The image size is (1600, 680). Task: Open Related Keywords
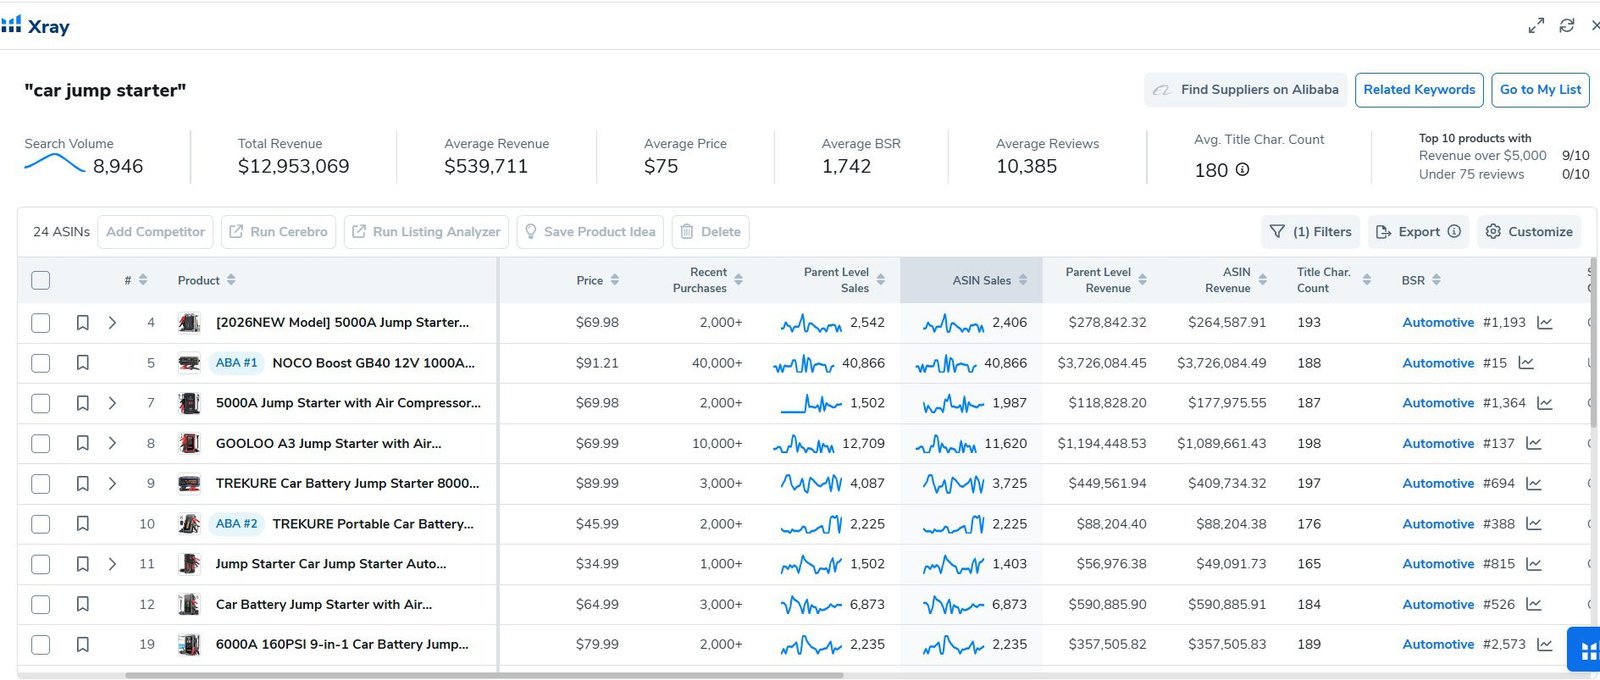coord(1419,90)
